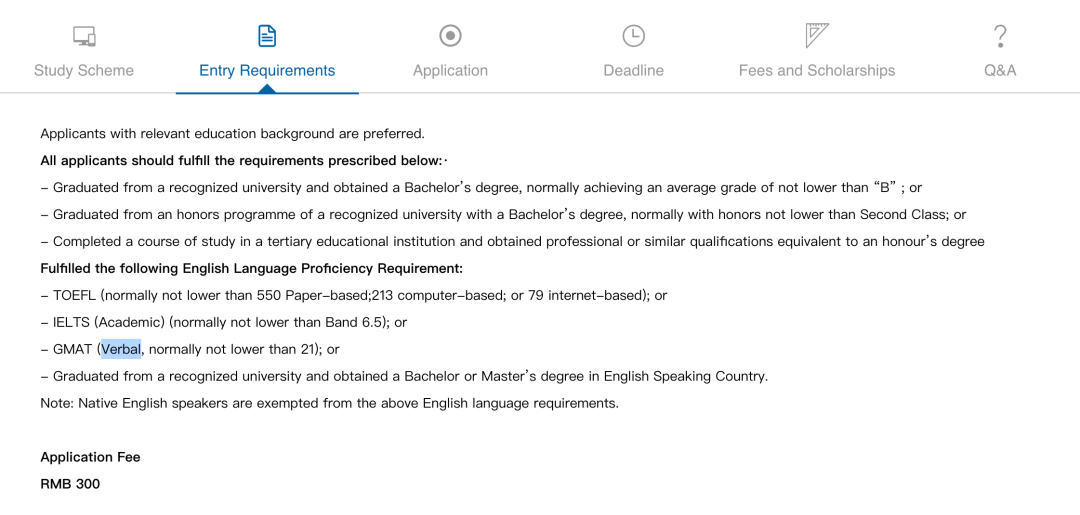Image resolution: width=1080 pixels, height=515 pixels.
Task: Click the active tab's triangle pointer indicator
Action: [x=267, y=89]
